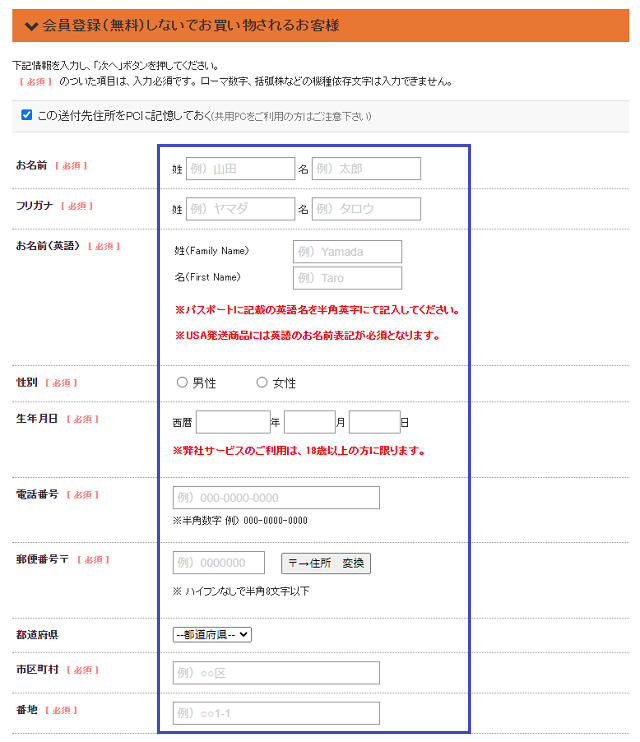Uncheck the remember shipping address on PC checkbox
The height and width of the screenshot is (742, 640).
[x=27, y=115]
